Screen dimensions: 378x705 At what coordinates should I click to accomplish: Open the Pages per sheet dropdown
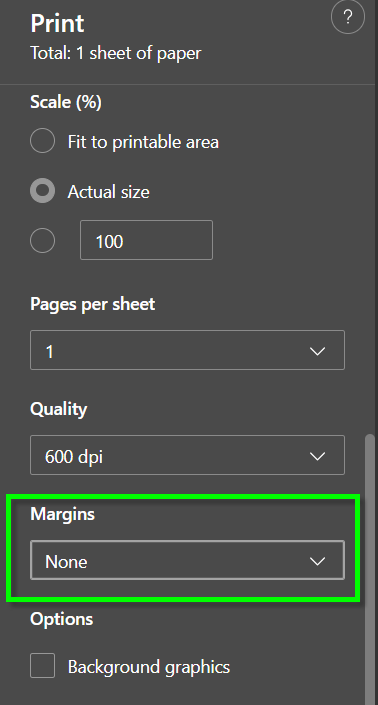[187, 350]
